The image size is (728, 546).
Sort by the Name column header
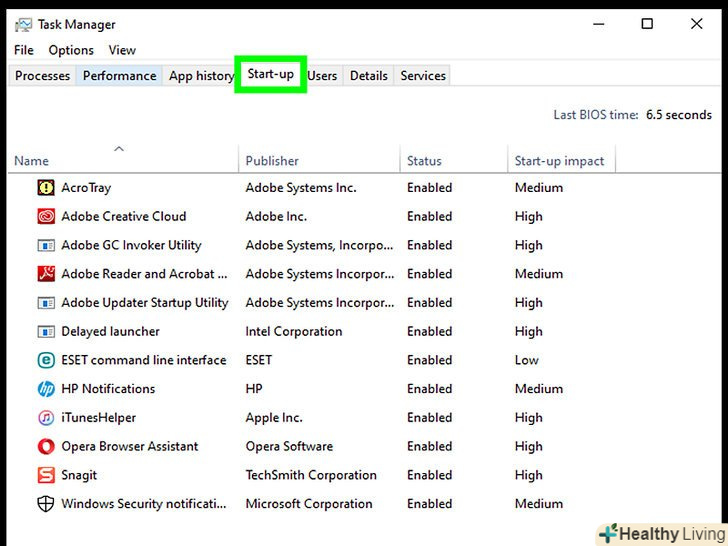tap(123, 161)
